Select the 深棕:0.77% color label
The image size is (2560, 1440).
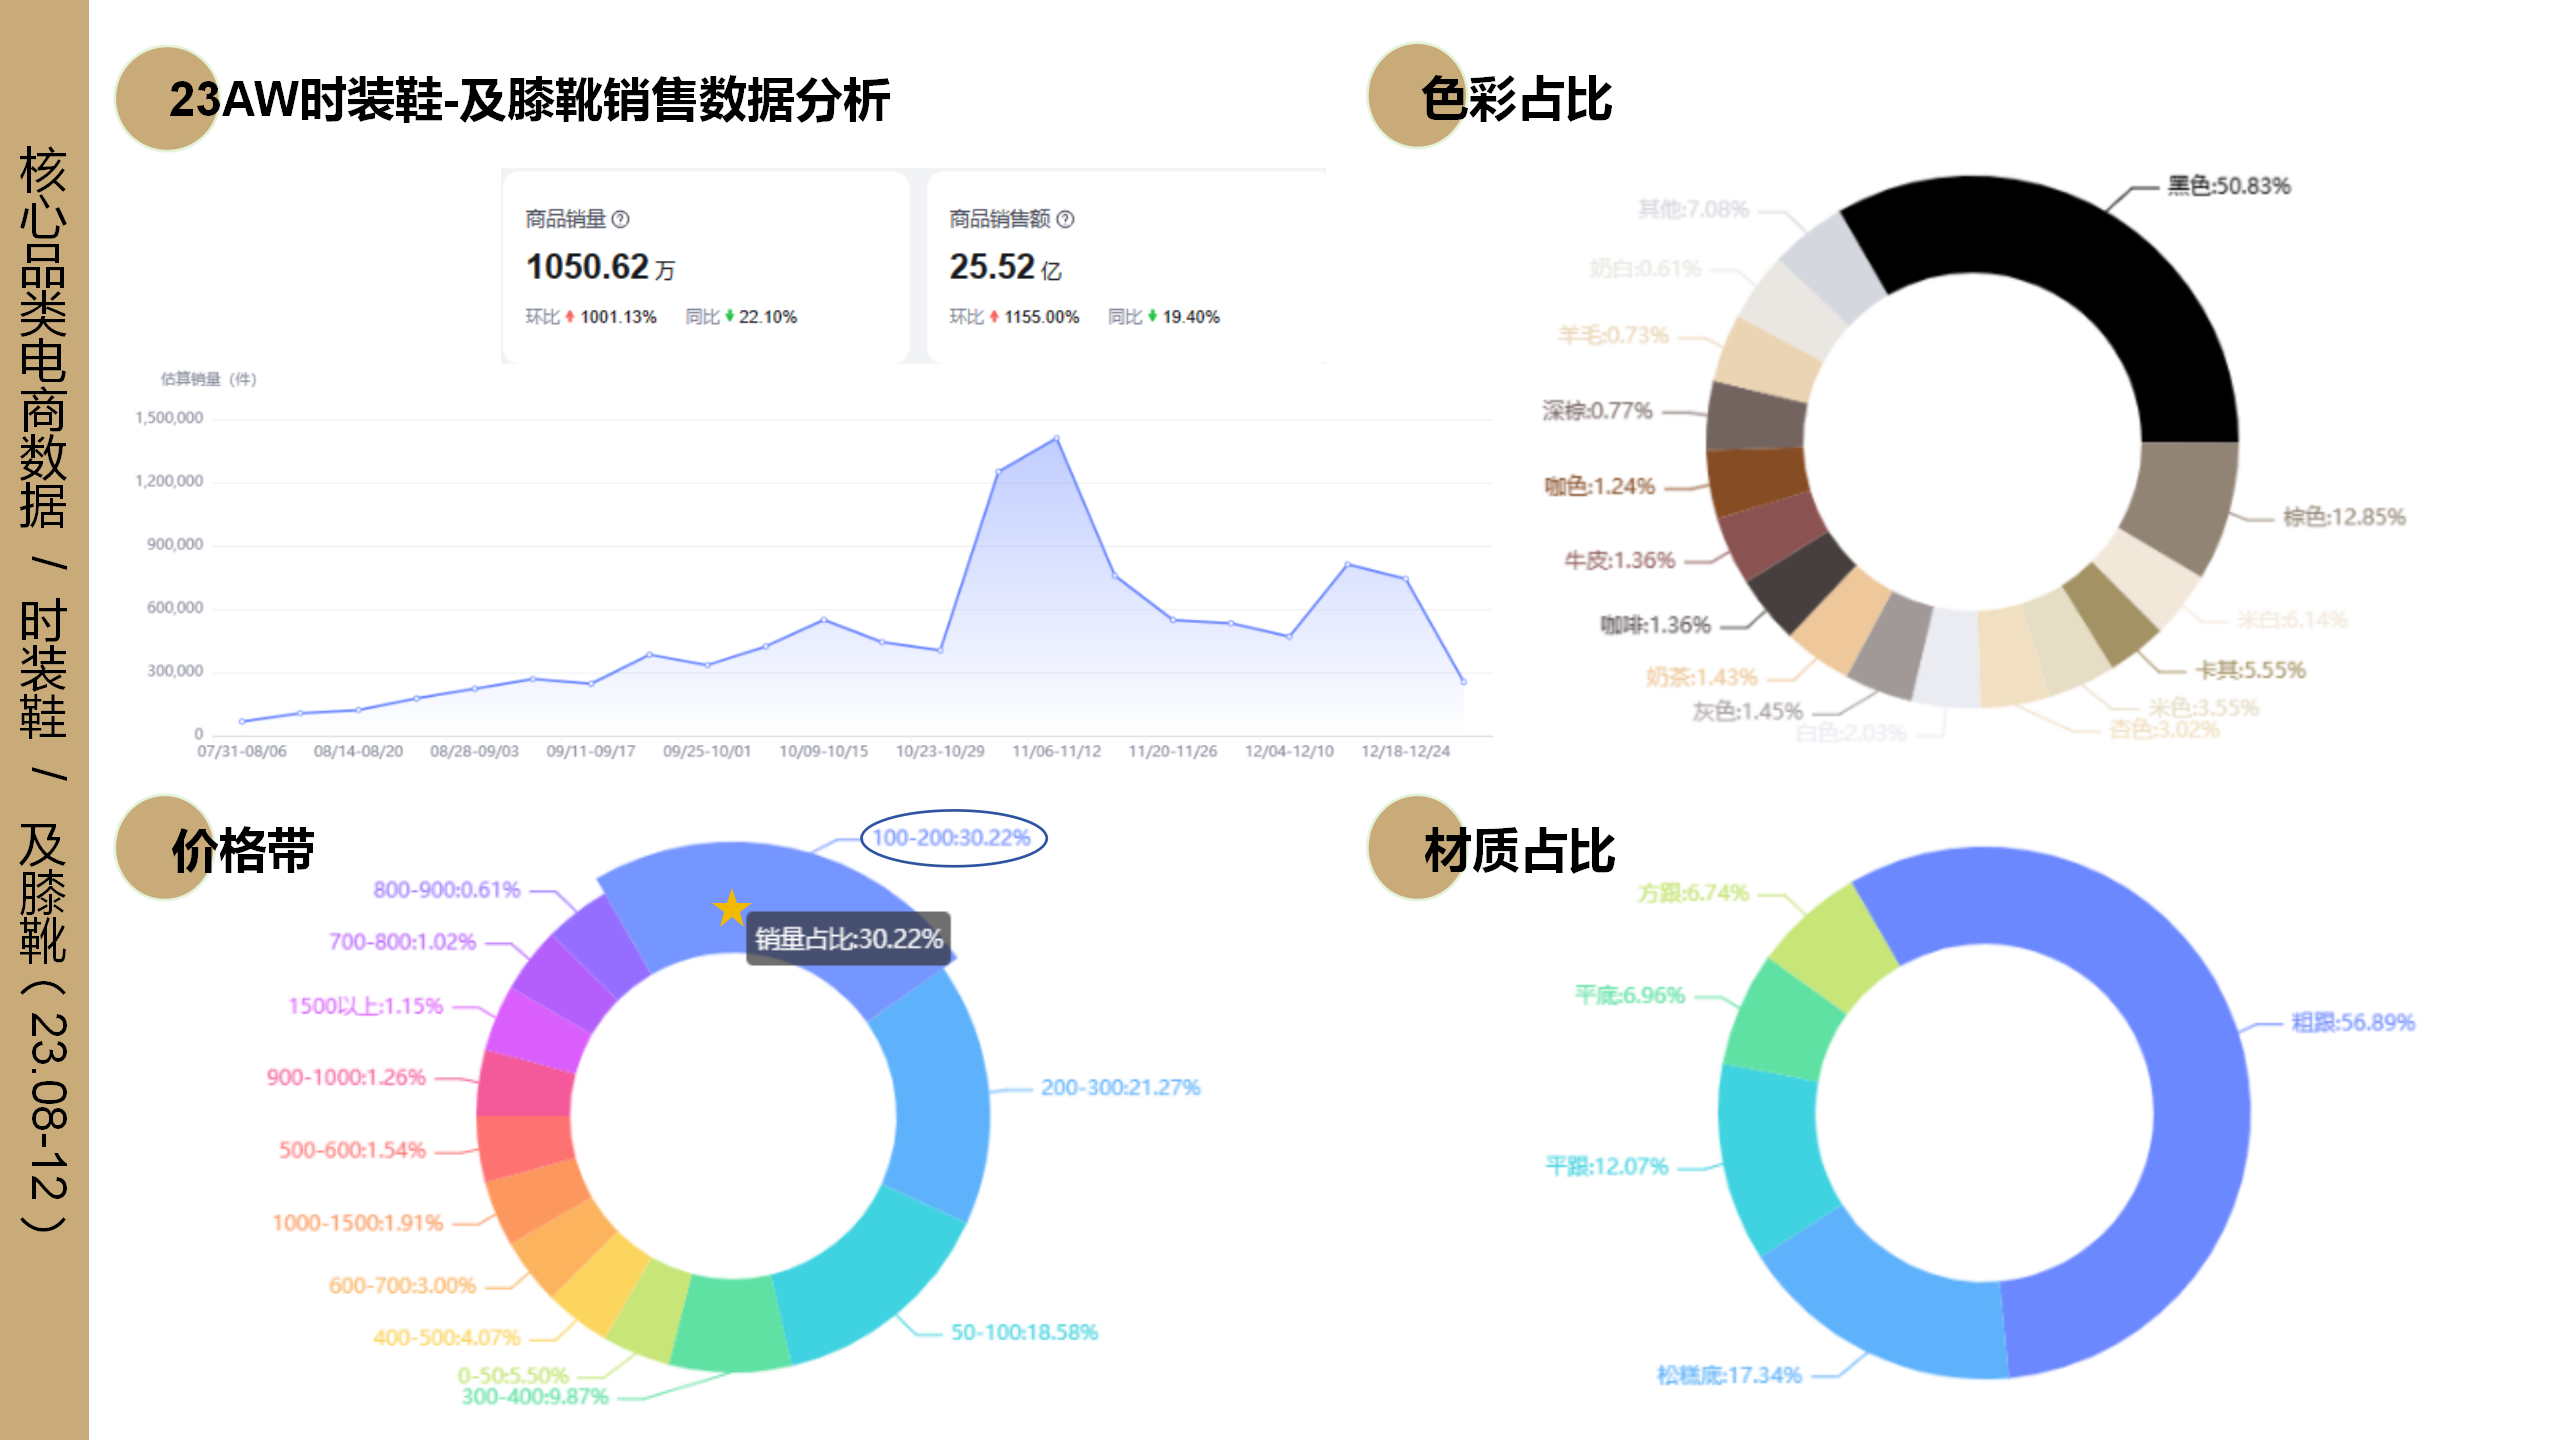pyautogui.click(x=1597, y=410)
